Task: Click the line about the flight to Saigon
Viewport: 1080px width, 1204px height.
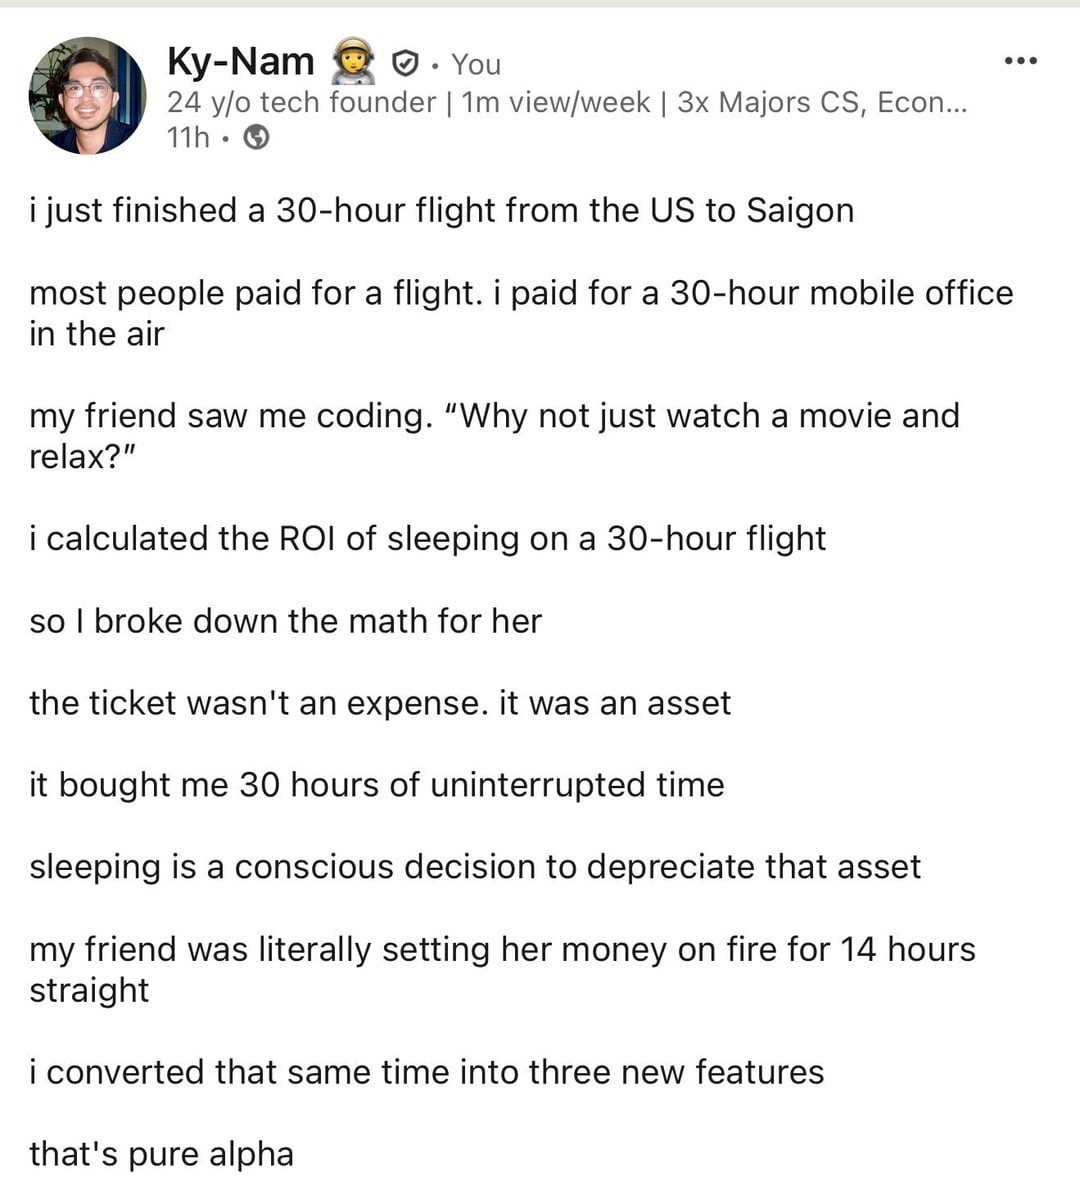Action: coord(441,211)
